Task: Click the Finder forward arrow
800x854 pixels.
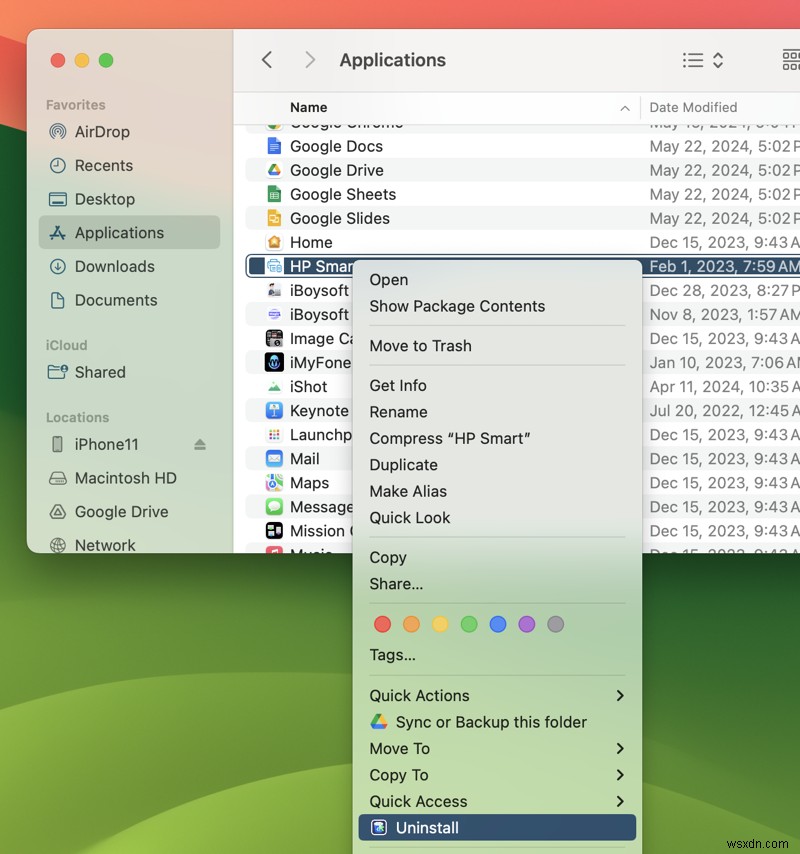Action: pyautogui.click(x=310, y=60)
